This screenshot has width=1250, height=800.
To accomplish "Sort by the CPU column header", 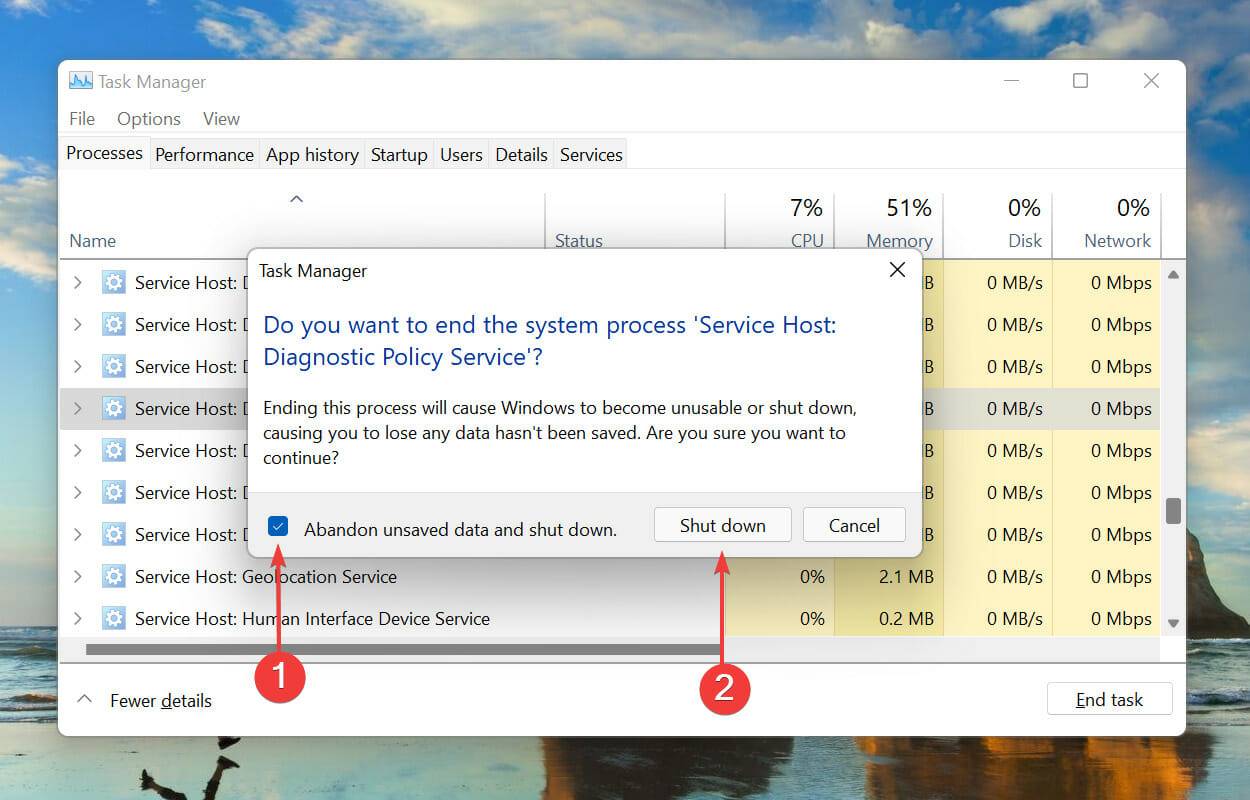I will tap(806, 241).
